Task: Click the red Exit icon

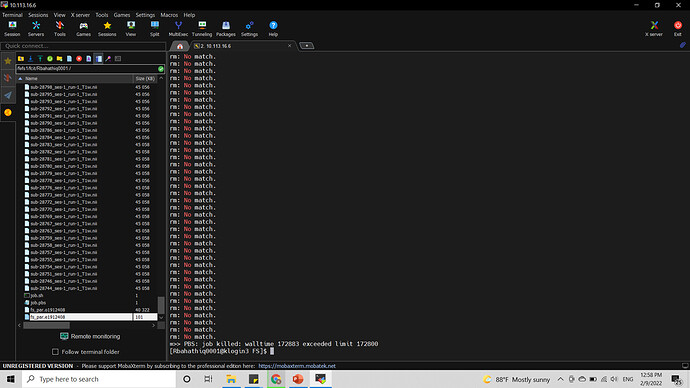Action: point(678,29)
